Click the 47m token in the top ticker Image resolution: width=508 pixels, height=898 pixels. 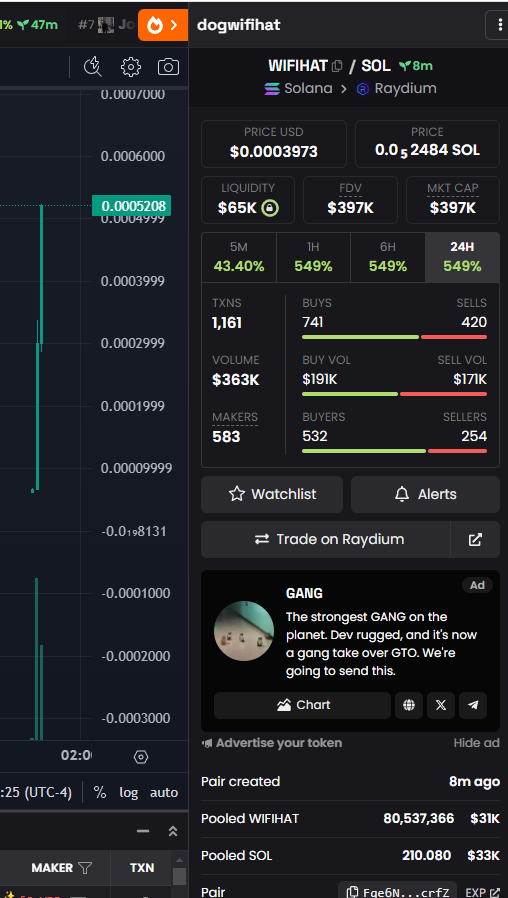(38, 25)
